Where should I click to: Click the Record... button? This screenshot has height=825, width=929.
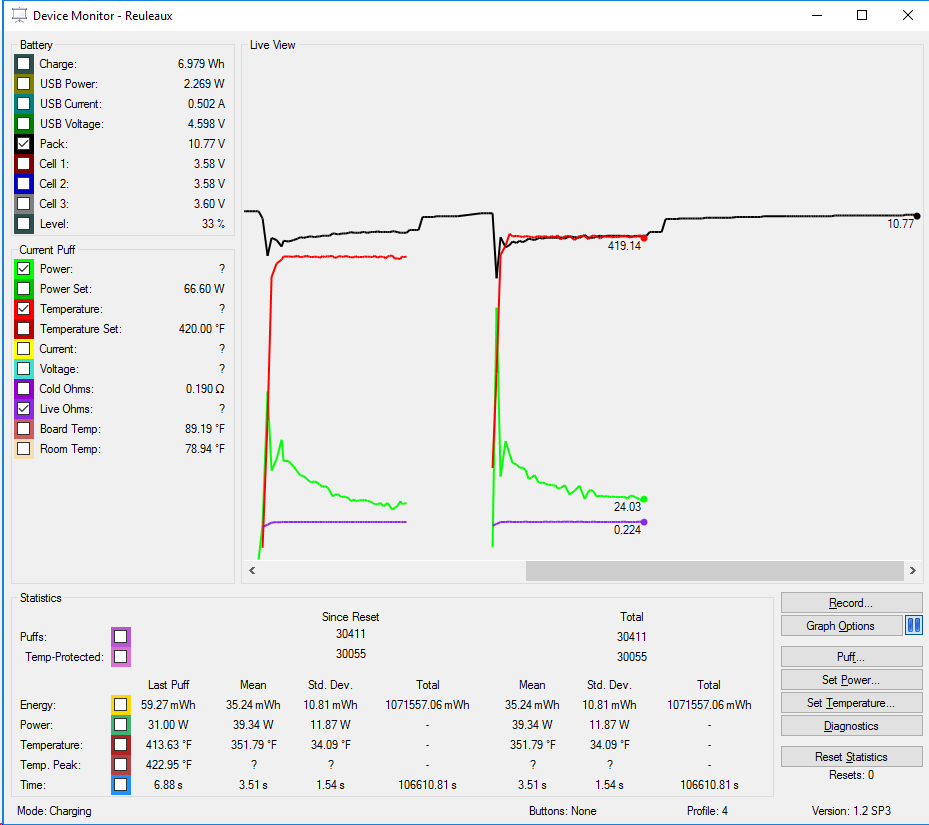click(x=851, y=603)
